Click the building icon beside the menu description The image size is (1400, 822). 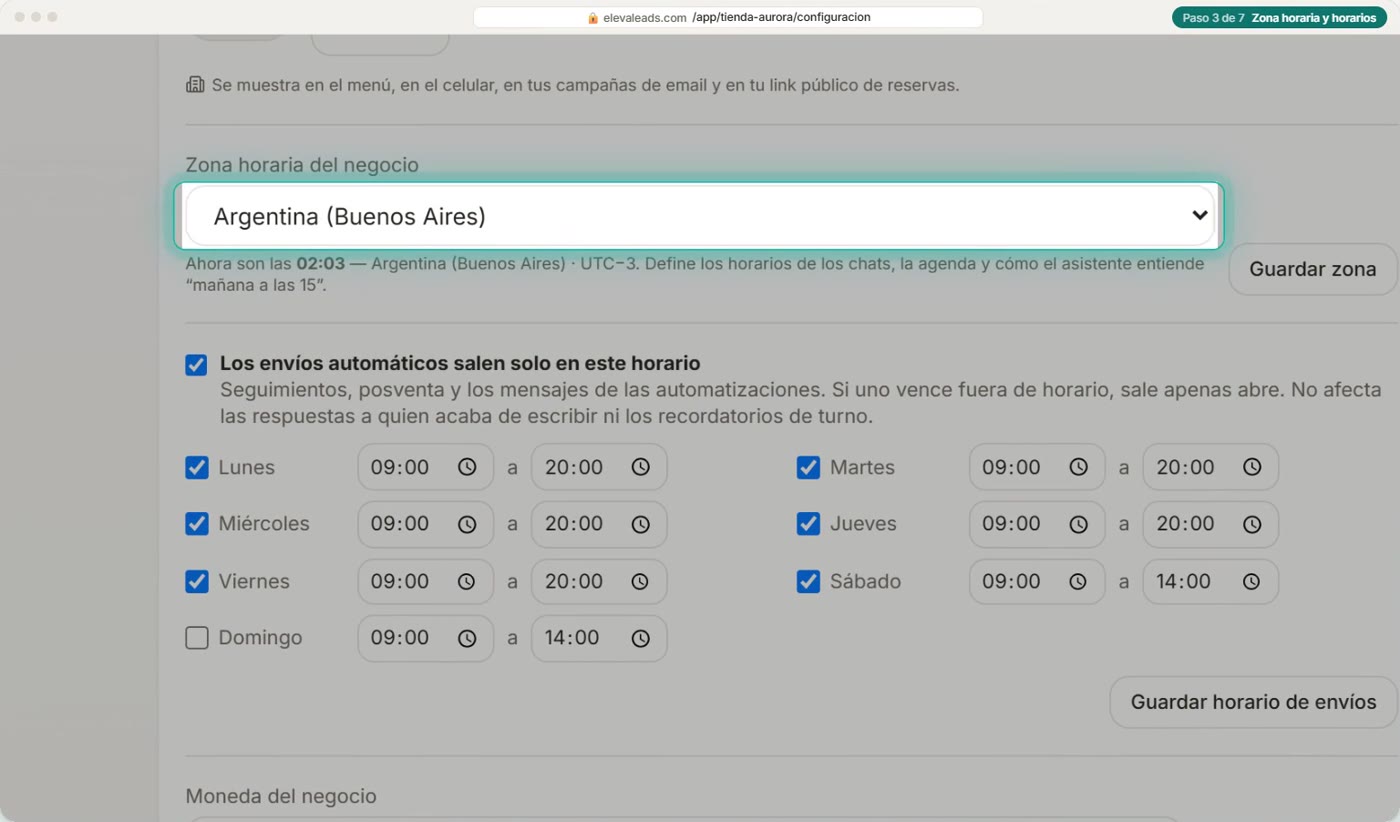pyautogui.click(x=195, y=85)
